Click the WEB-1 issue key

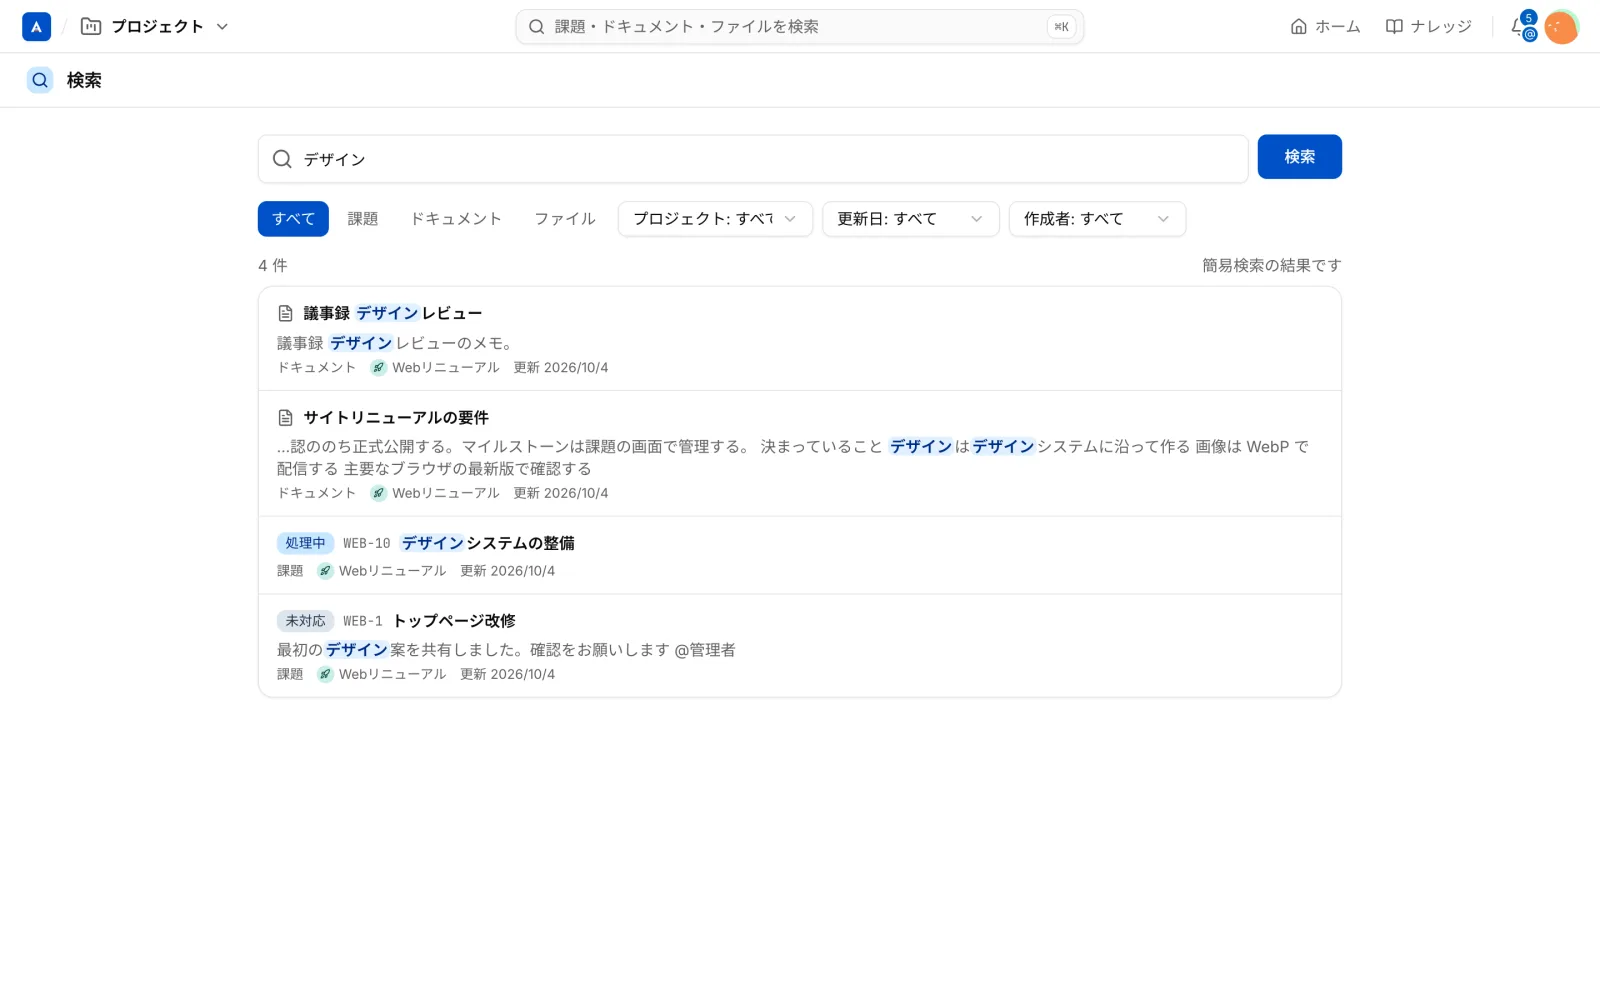point(363,621)
